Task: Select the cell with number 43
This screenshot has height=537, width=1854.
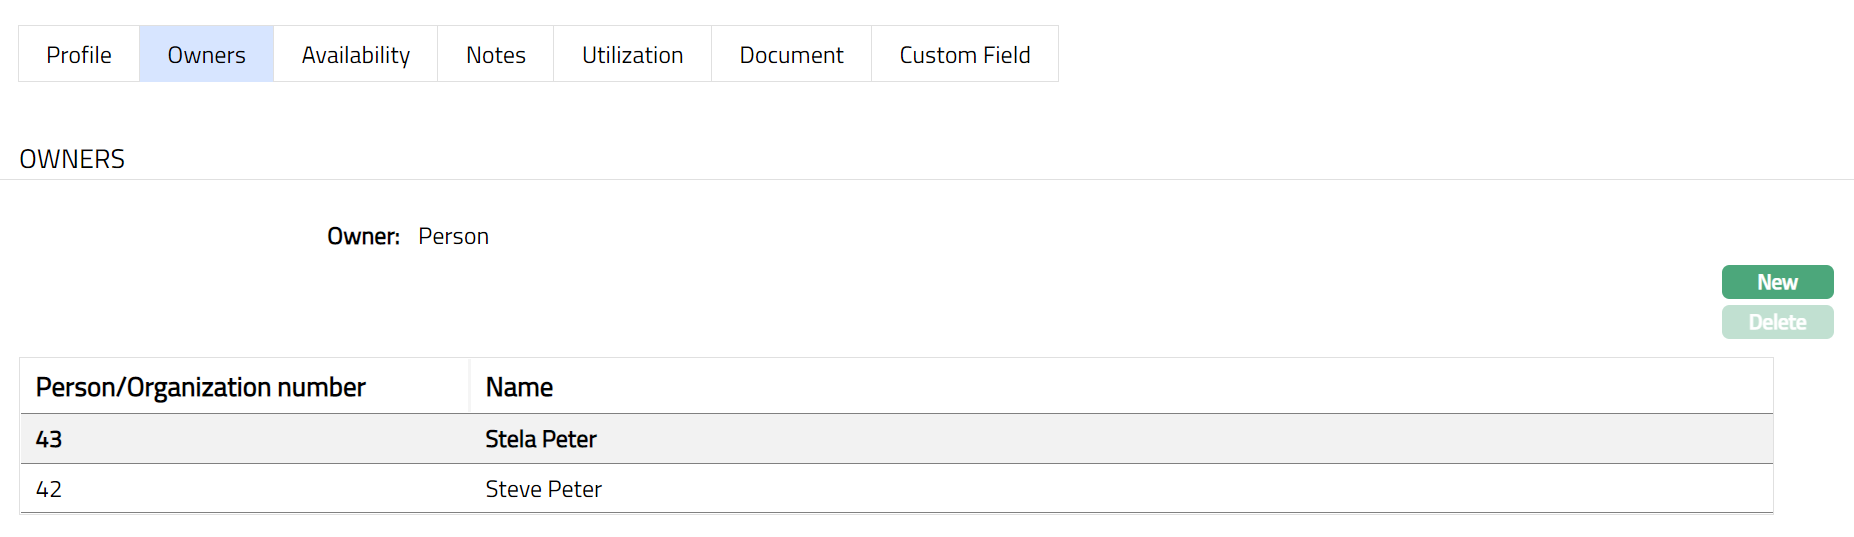Action: point(49,439)
